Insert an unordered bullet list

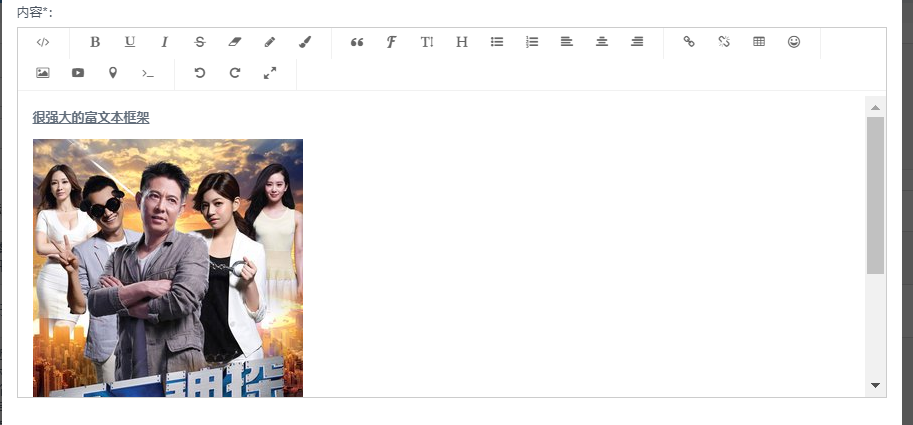click(497, 42)
